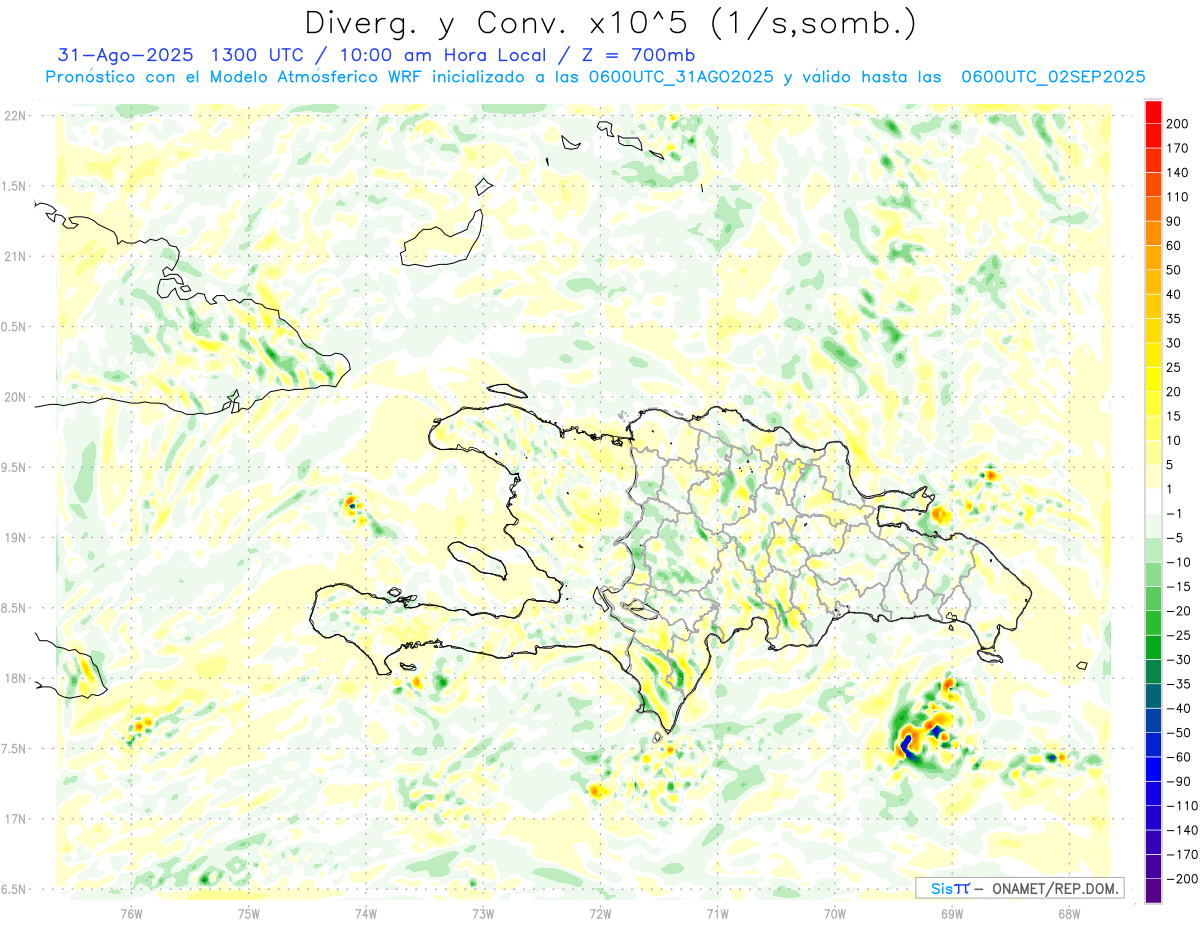Click the longitude label "68W"
1200x927 pixels.
tap(1068, 912)
